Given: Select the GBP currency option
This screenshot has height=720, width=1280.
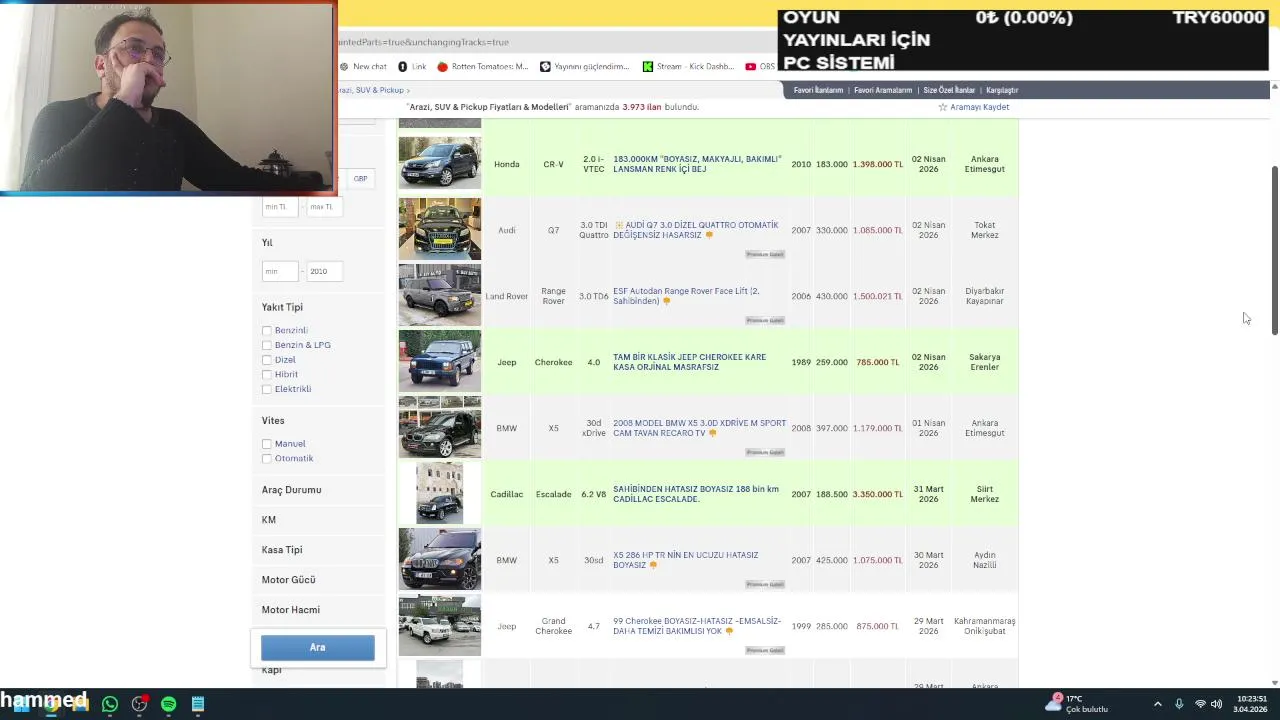Looking at the screenshot, I should [360, 179].
